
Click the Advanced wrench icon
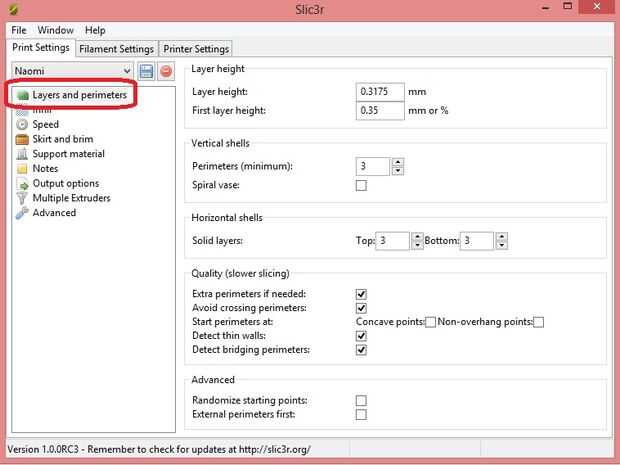tap(22, 213)
